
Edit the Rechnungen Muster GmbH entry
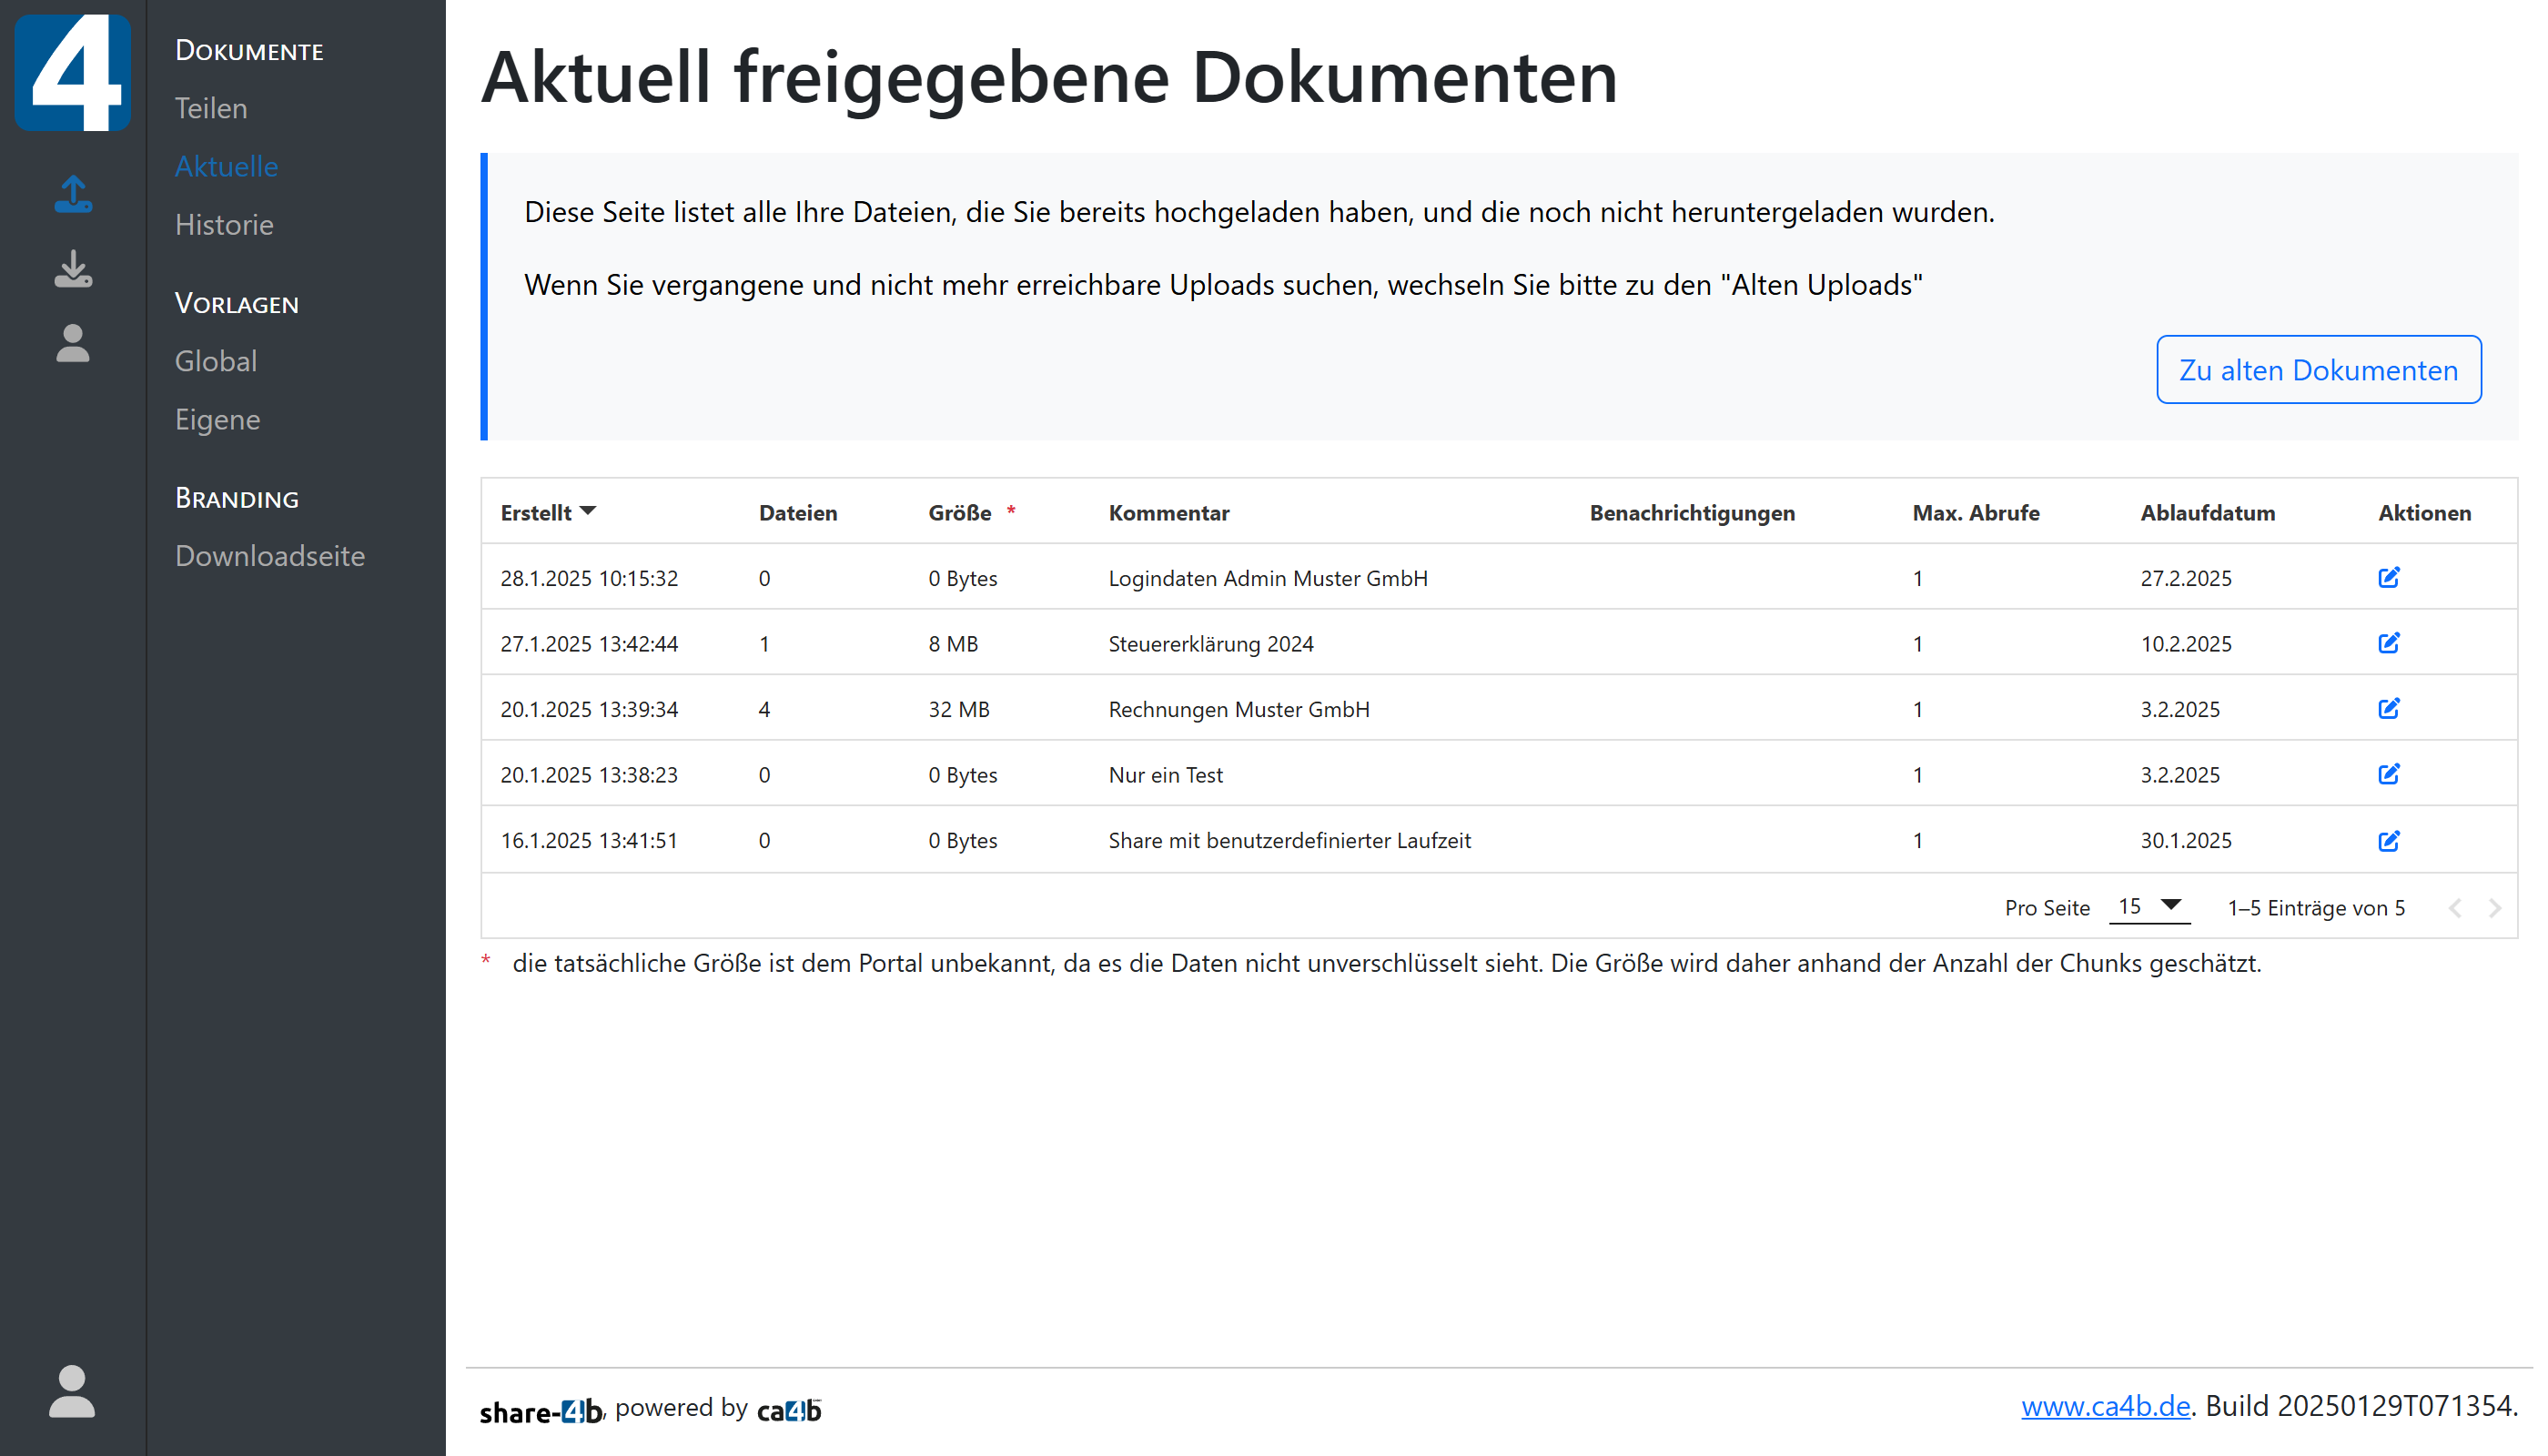tap(2390, 709)
